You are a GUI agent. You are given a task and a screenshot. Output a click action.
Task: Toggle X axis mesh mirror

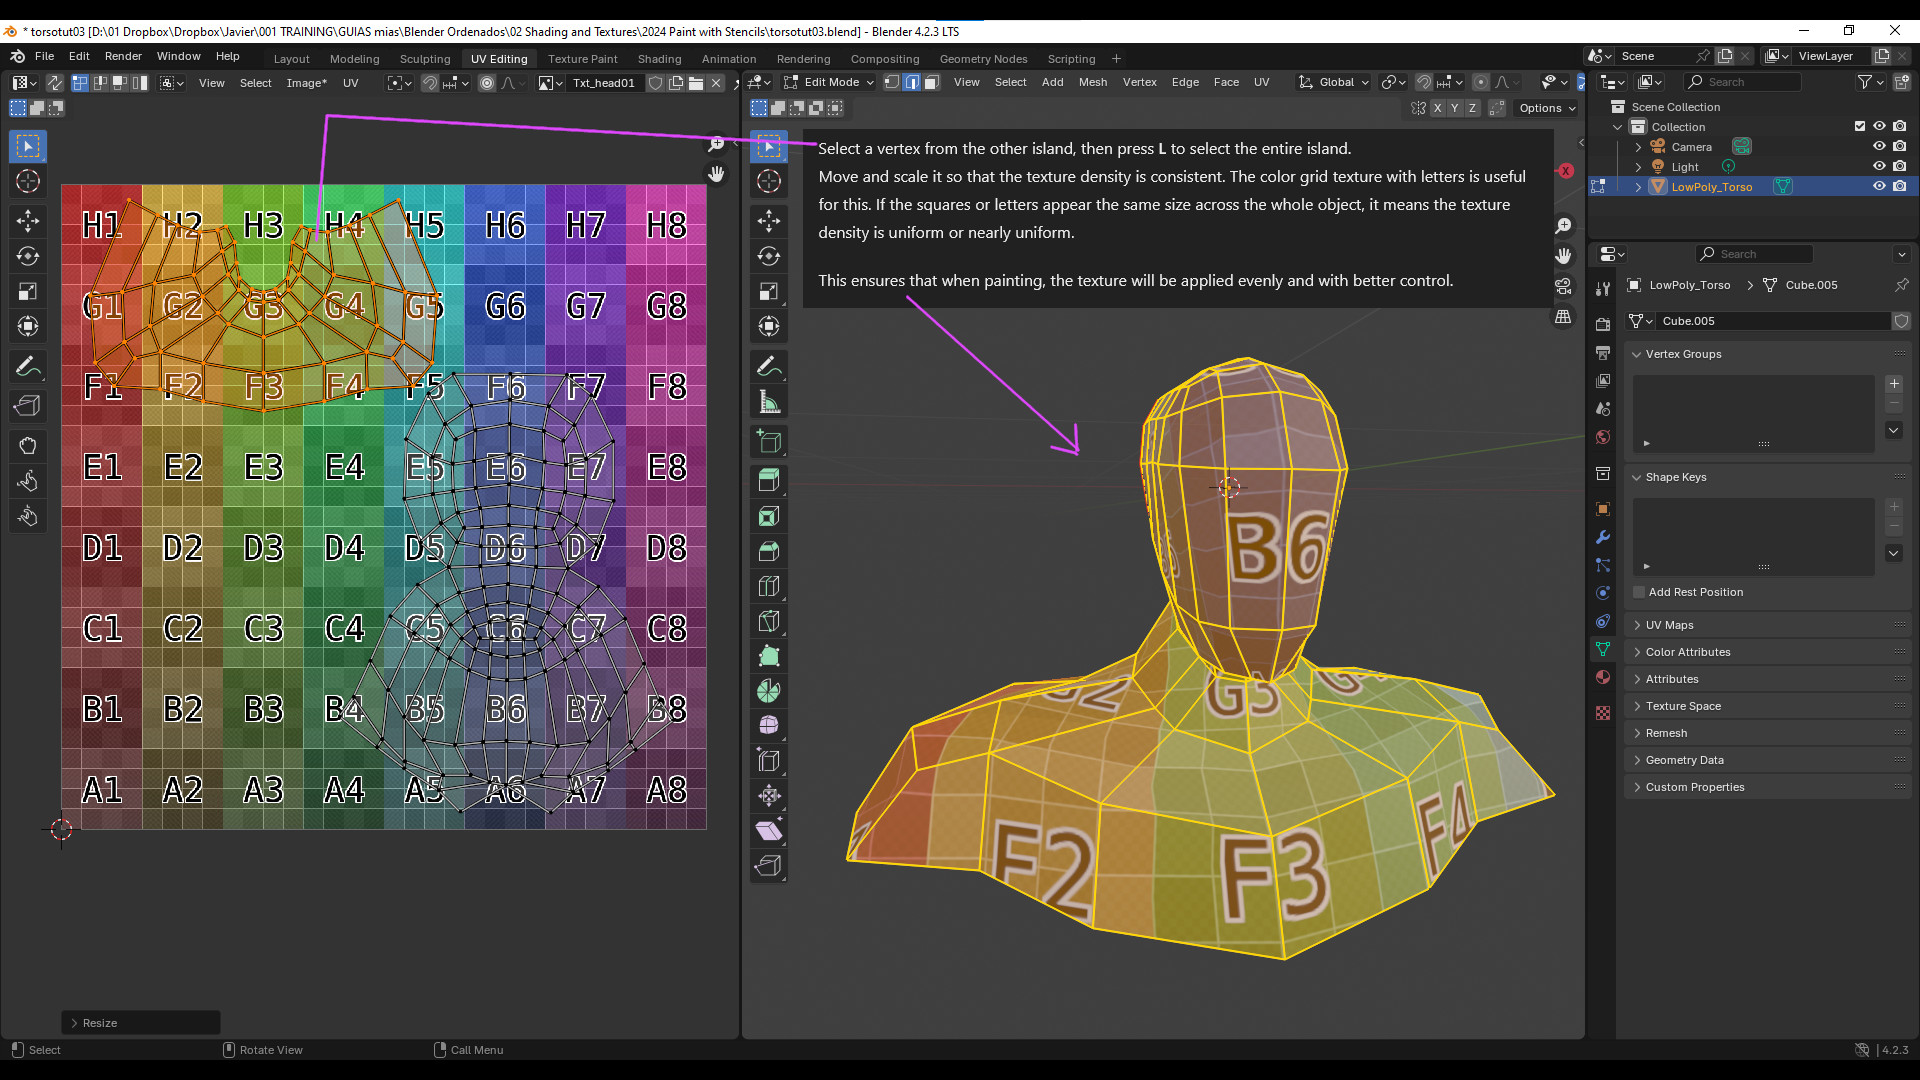1437,108
